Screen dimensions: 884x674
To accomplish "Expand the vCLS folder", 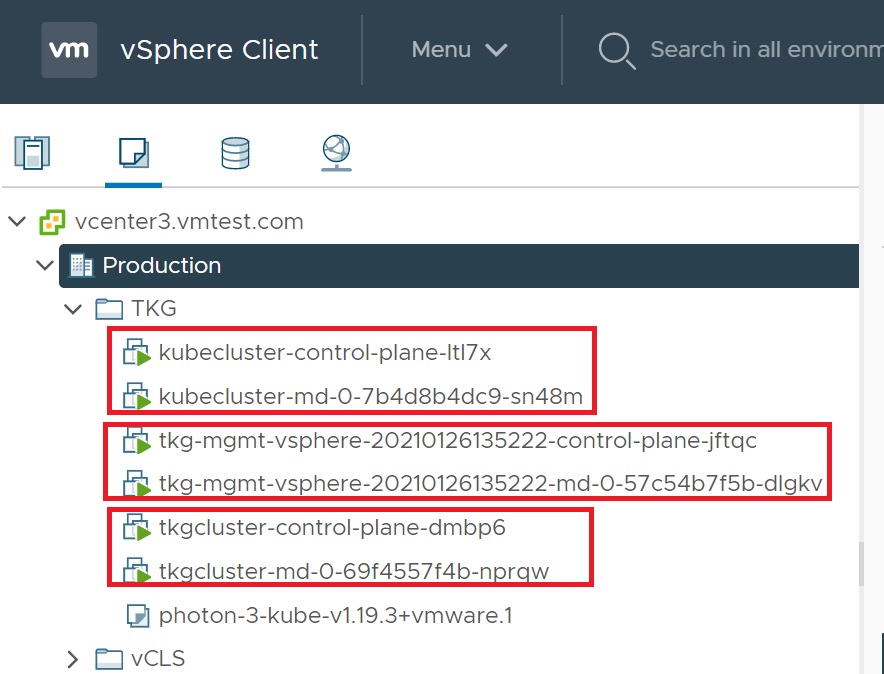I will (72, 659).
